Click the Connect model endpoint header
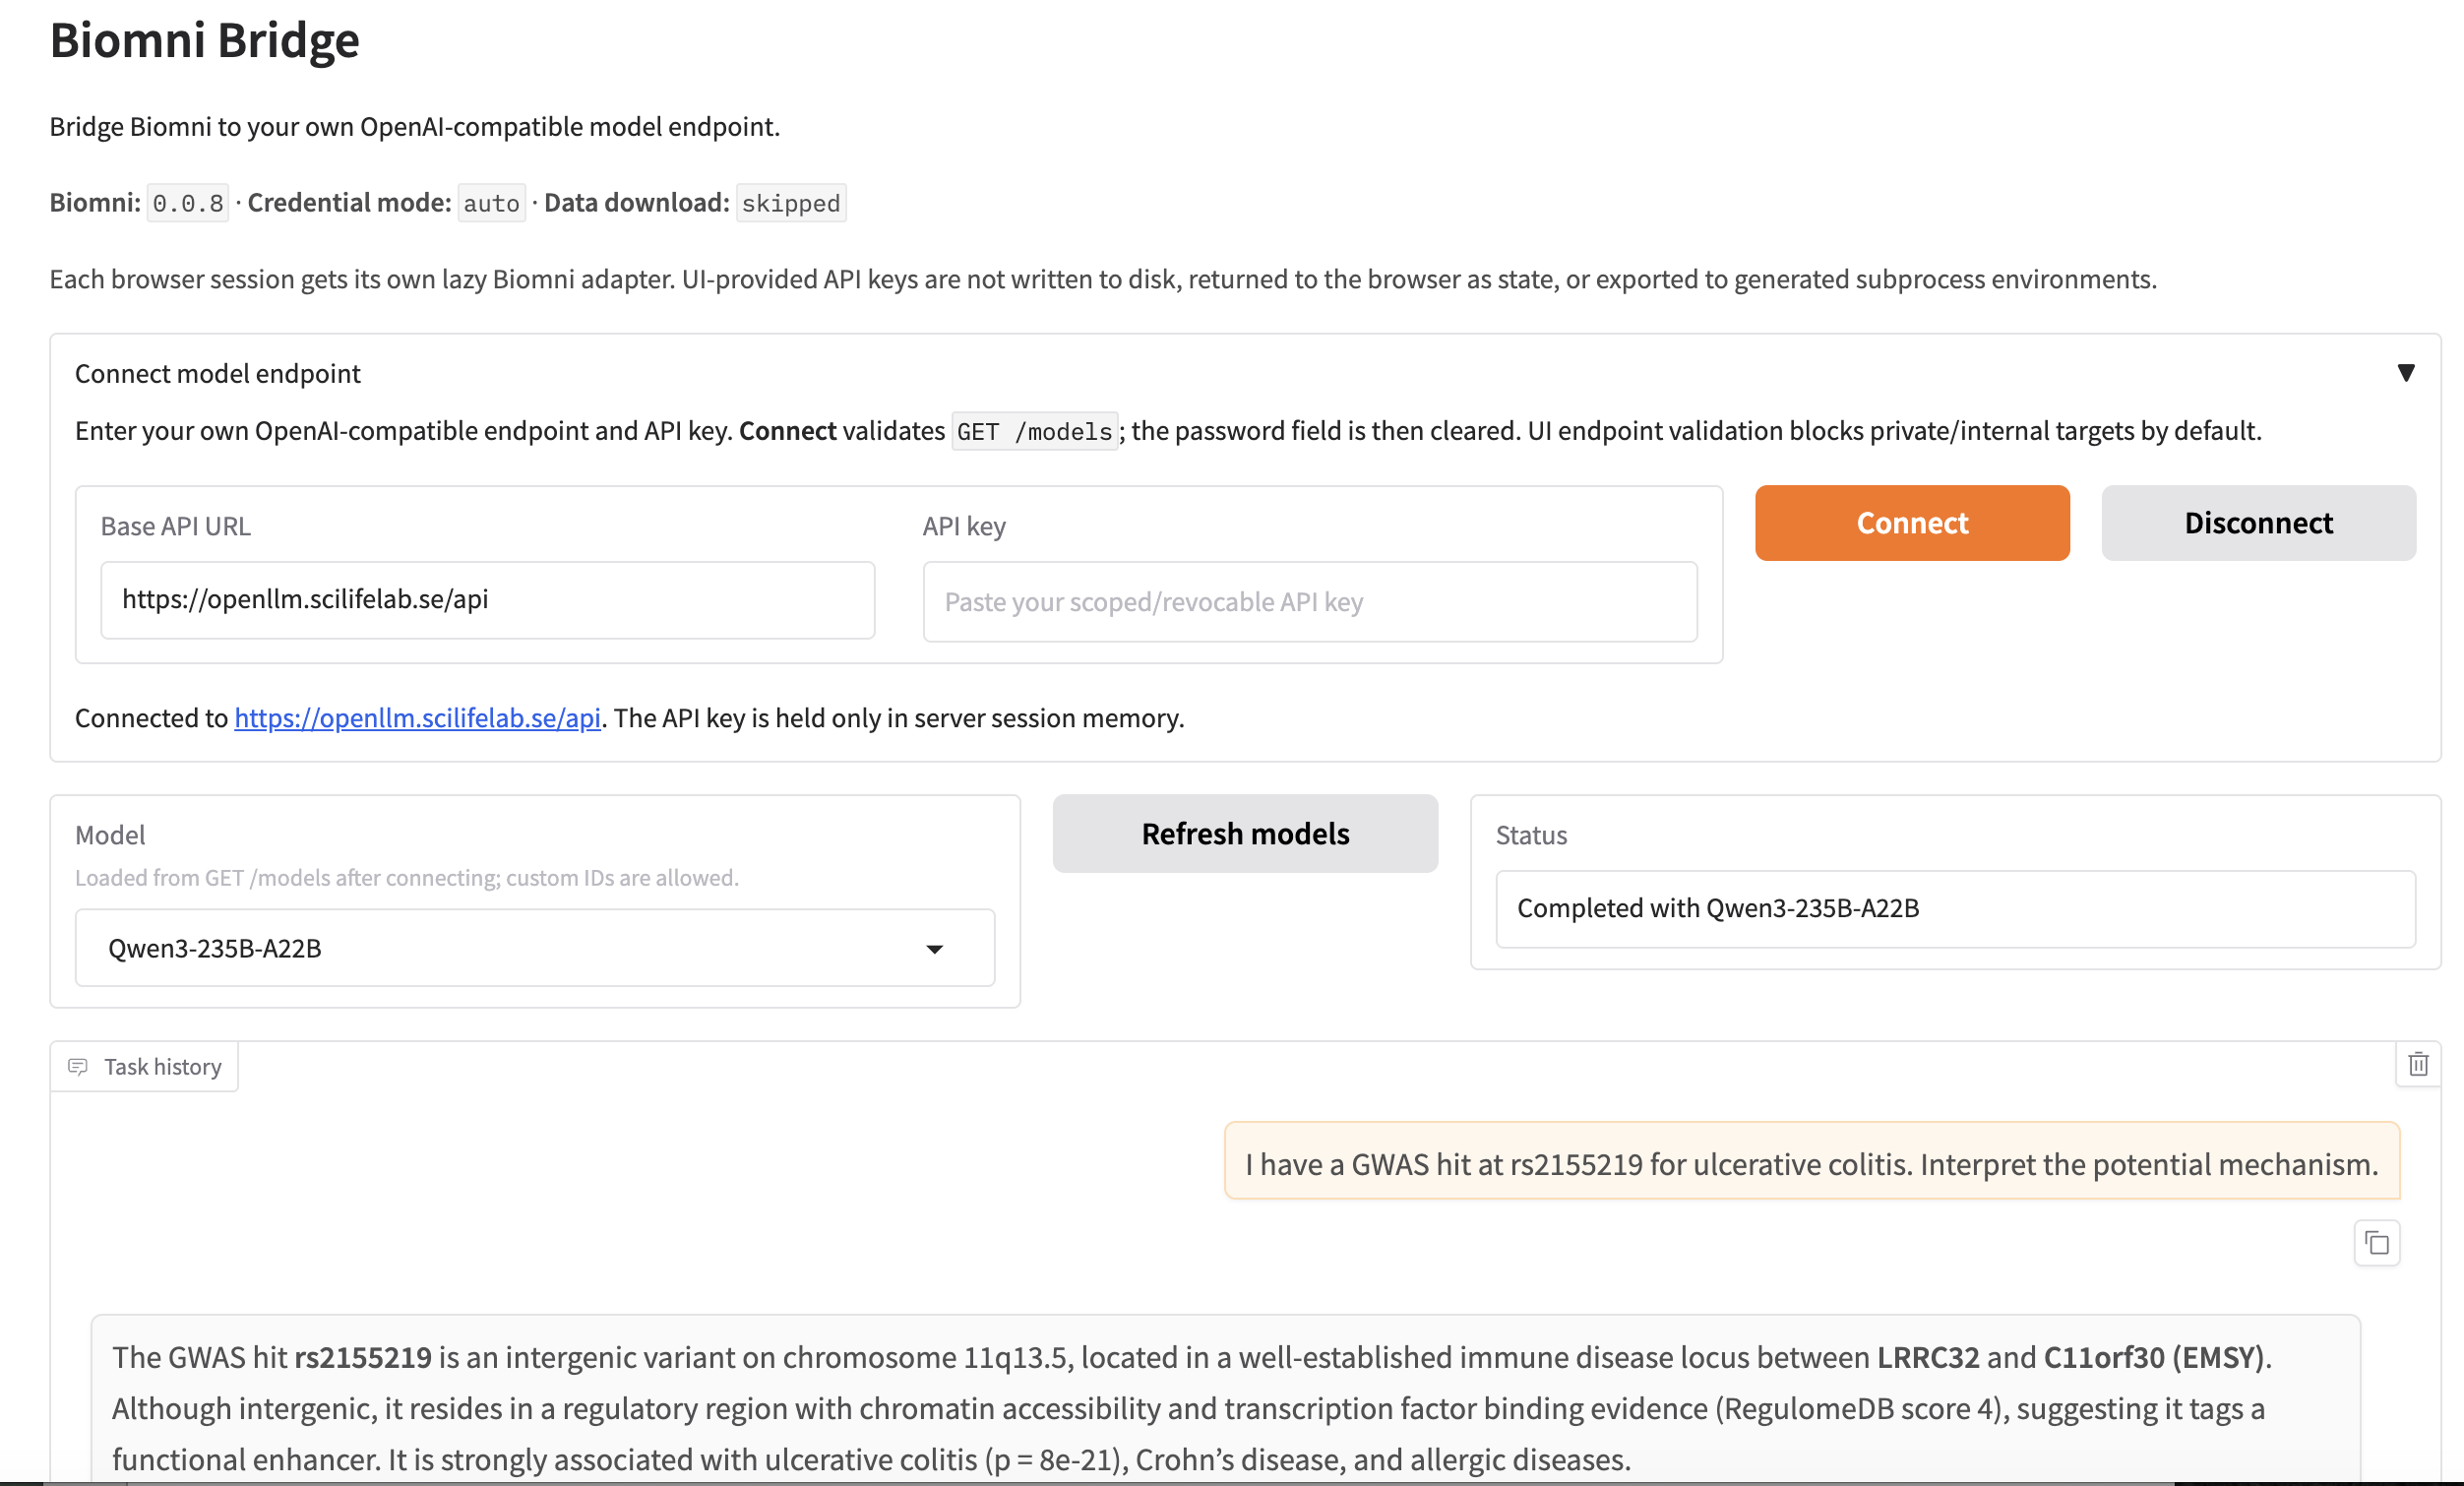 (x=218, y=373)
